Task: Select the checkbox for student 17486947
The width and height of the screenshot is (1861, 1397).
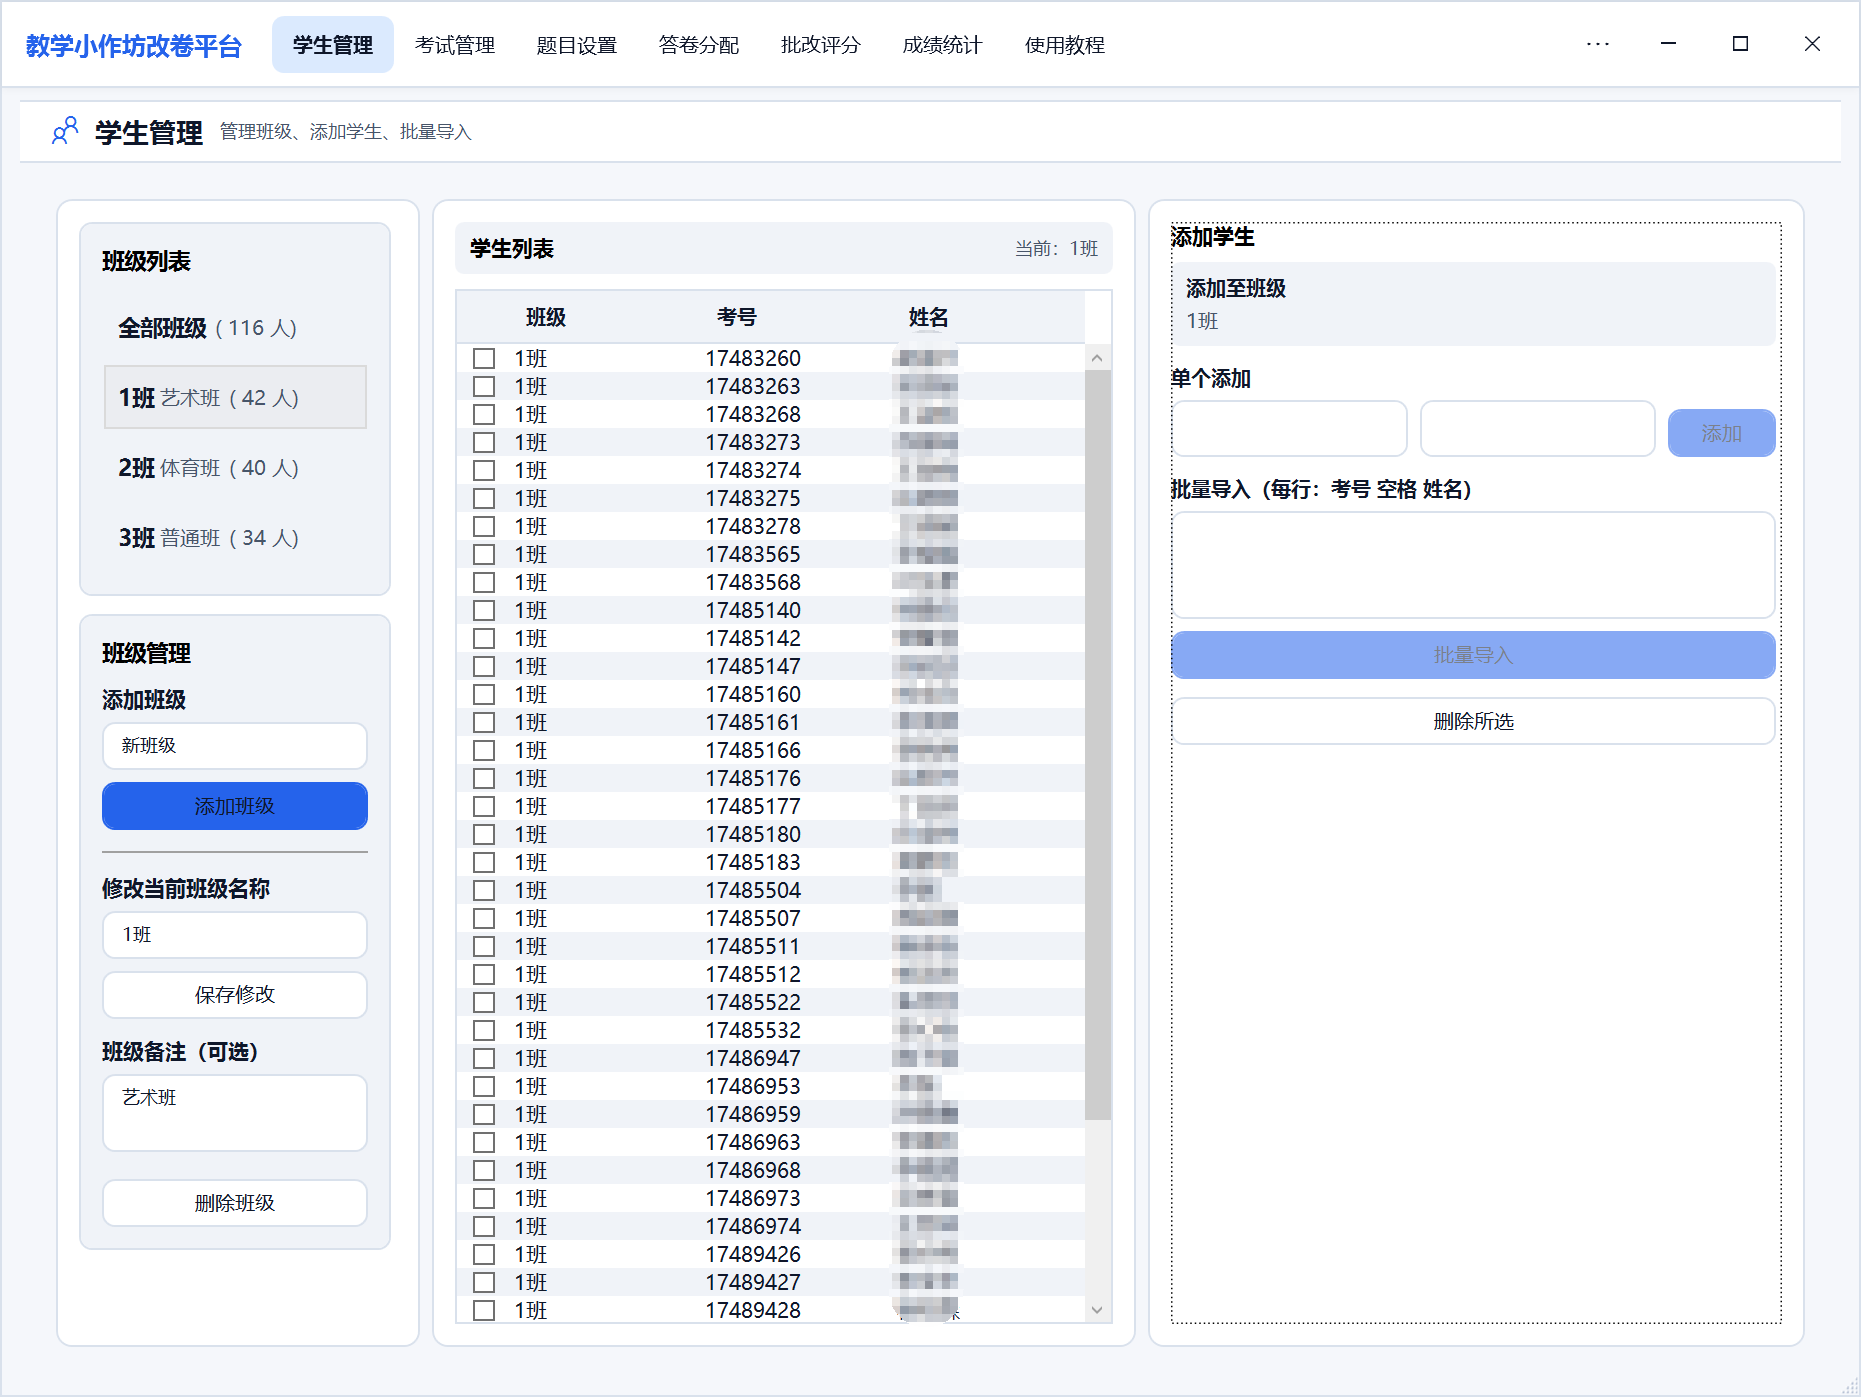Action: 484,1058
